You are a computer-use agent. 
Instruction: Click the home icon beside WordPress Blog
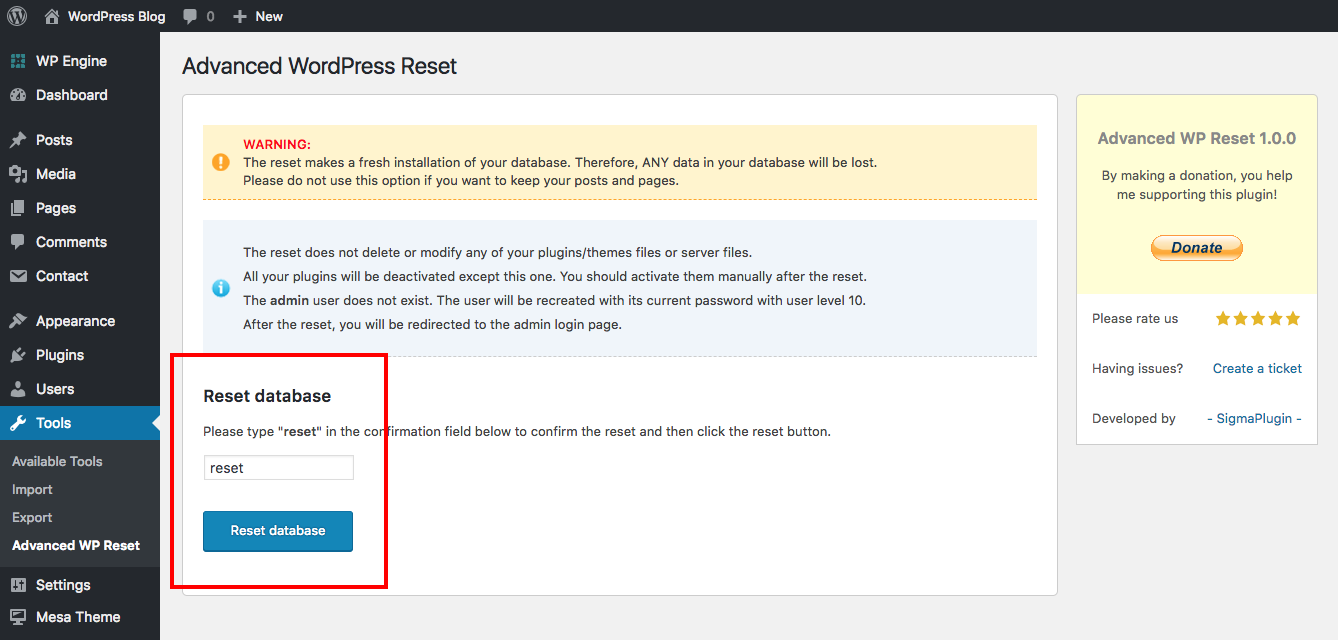pyautogui.click(x=52, y=16)
